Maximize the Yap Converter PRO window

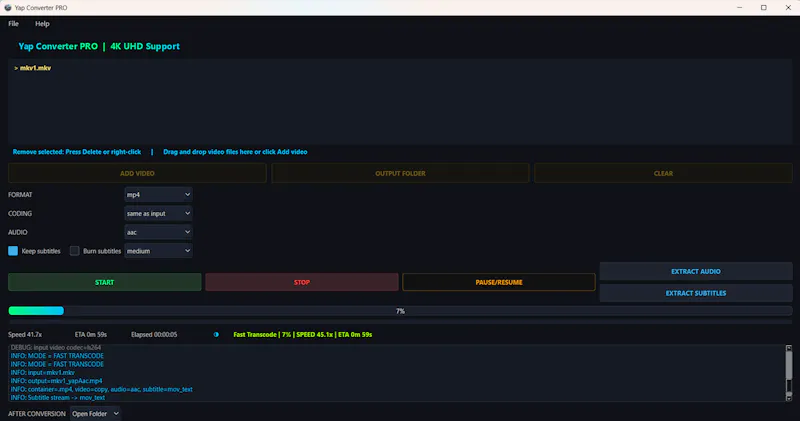pos(764,8)
